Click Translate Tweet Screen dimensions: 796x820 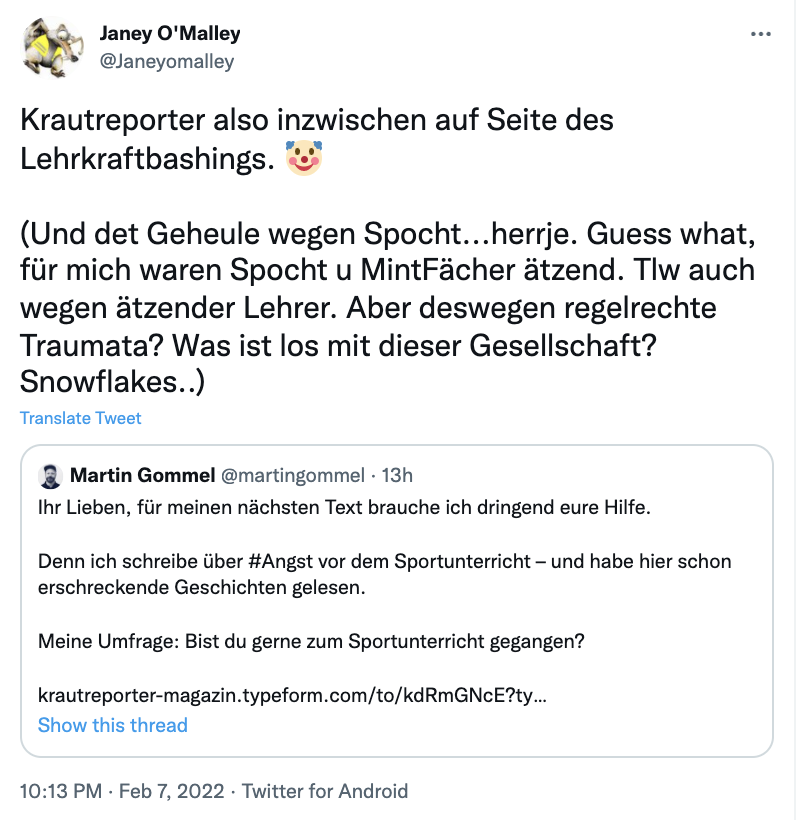pyautogui.click(x=81, y=418)
